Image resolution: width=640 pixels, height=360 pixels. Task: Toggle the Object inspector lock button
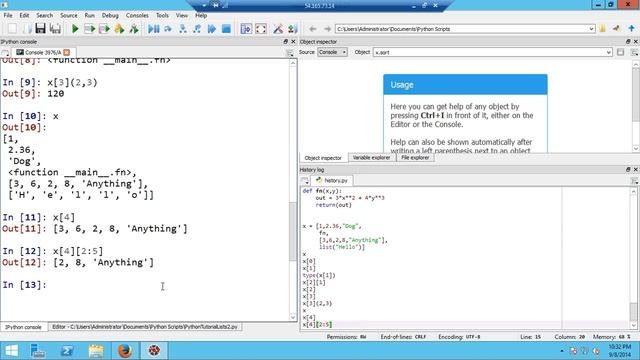coord(620,52)
